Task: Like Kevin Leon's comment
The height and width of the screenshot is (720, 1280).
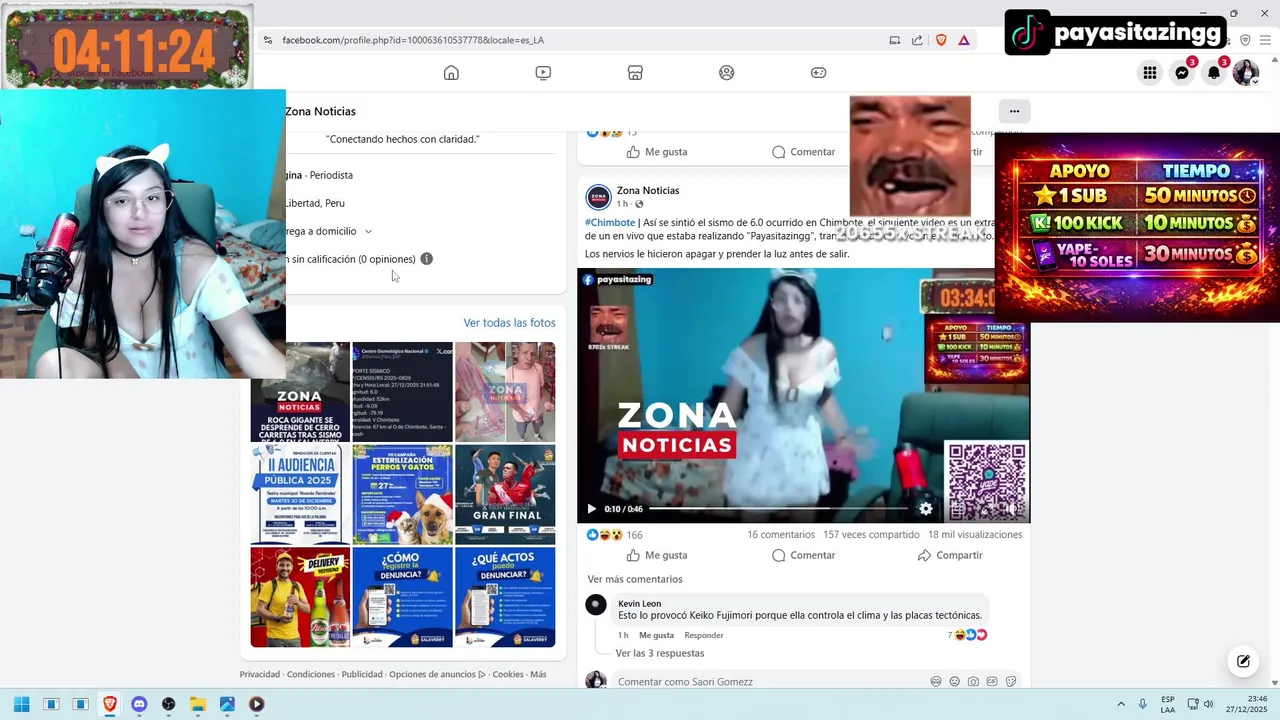Action: 656,635
